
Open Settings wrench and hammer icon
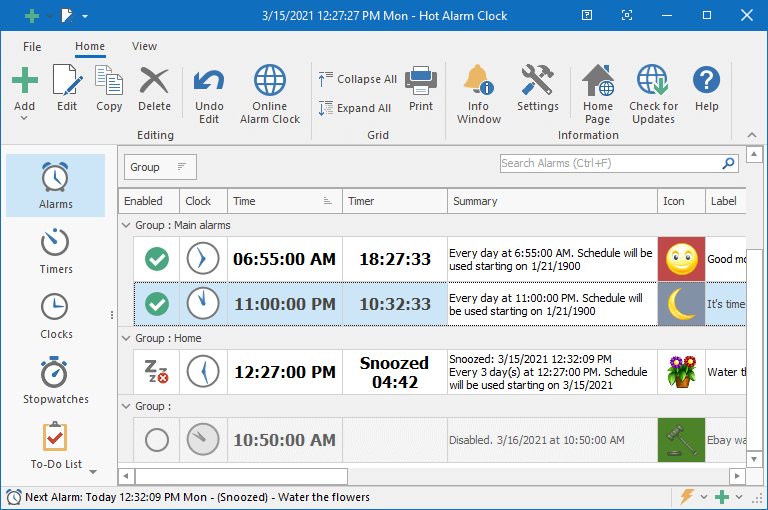537,82
